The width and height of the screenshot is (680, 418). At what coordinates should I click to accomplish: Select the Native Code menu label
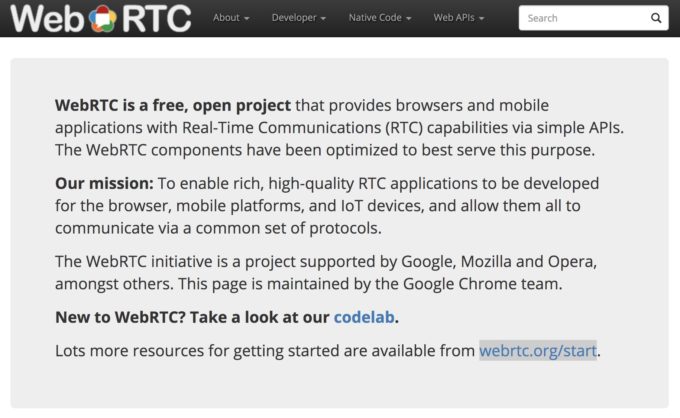[x=375, y=18]
